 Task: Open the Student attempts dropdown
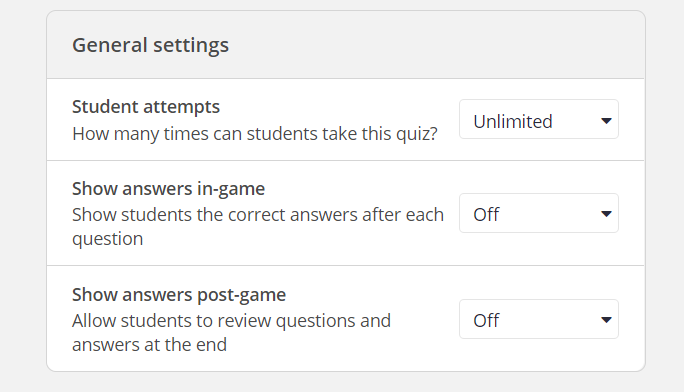point(539,119)
